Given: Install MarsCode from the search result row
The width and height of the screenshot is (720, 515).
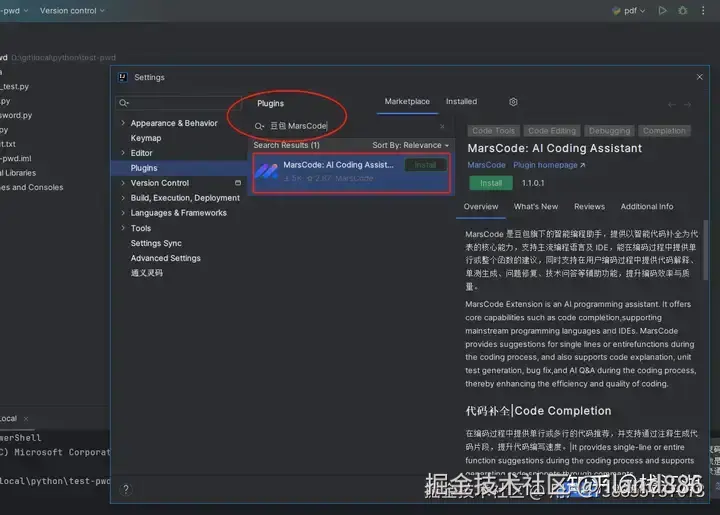Looking at the screenshot, I should 425,165.
